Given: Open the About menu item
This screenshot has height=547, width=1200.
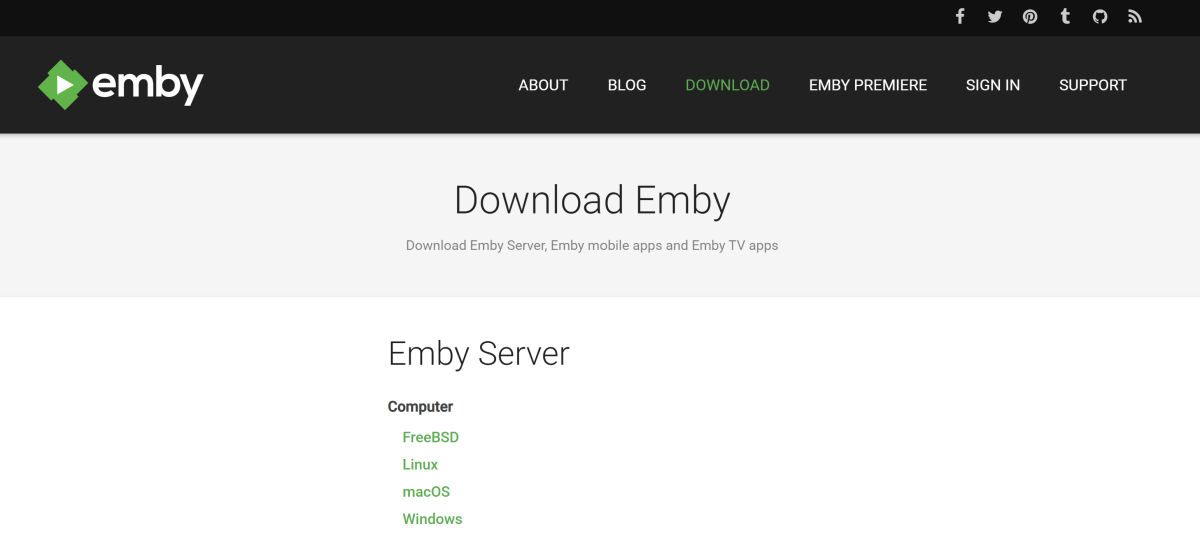Looking at the screenshot, I should (x=543, y=85).
